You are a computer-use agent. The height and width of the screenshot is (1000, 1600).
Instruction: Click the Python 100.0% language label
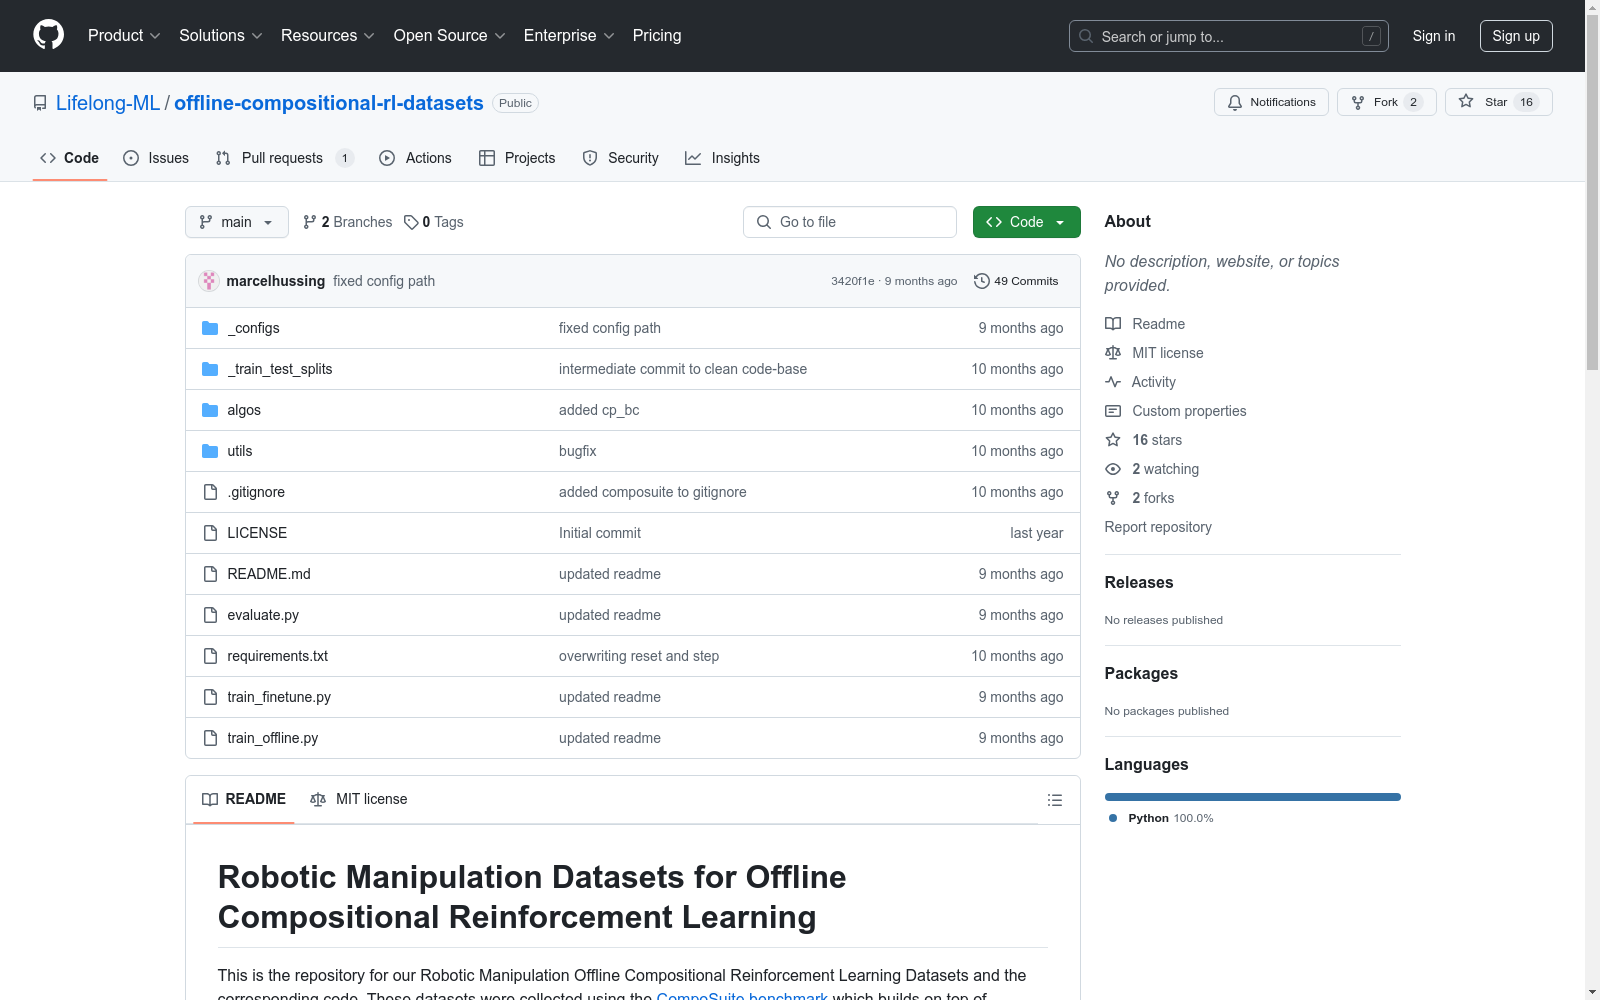(1161, 818)
